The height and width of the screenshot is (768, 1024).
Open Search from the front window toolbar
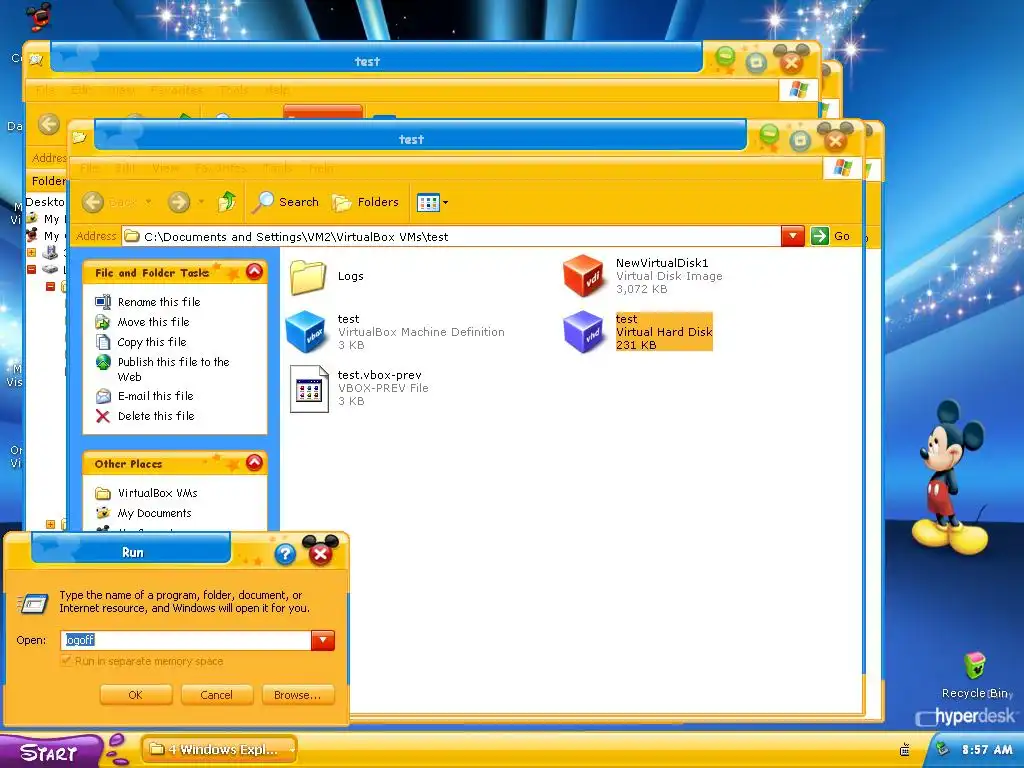pyautogui.click(x=285, y=202)
